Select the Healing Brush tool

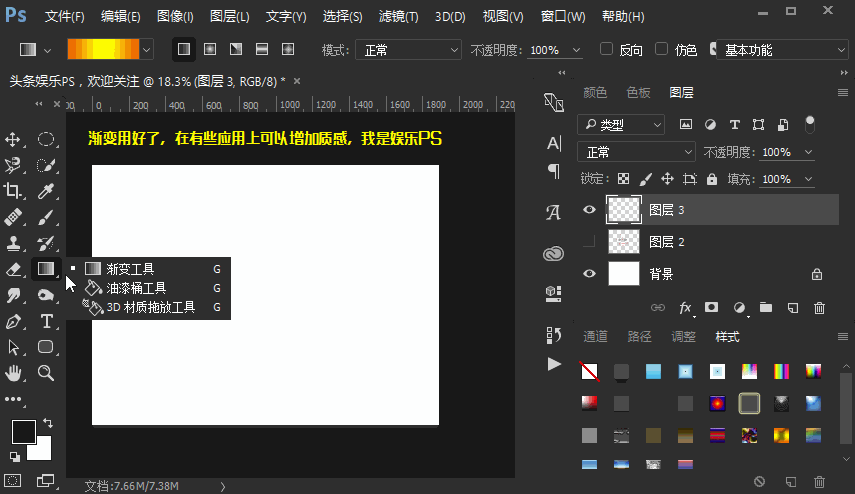pyautogui.click(x=13, y=217)
